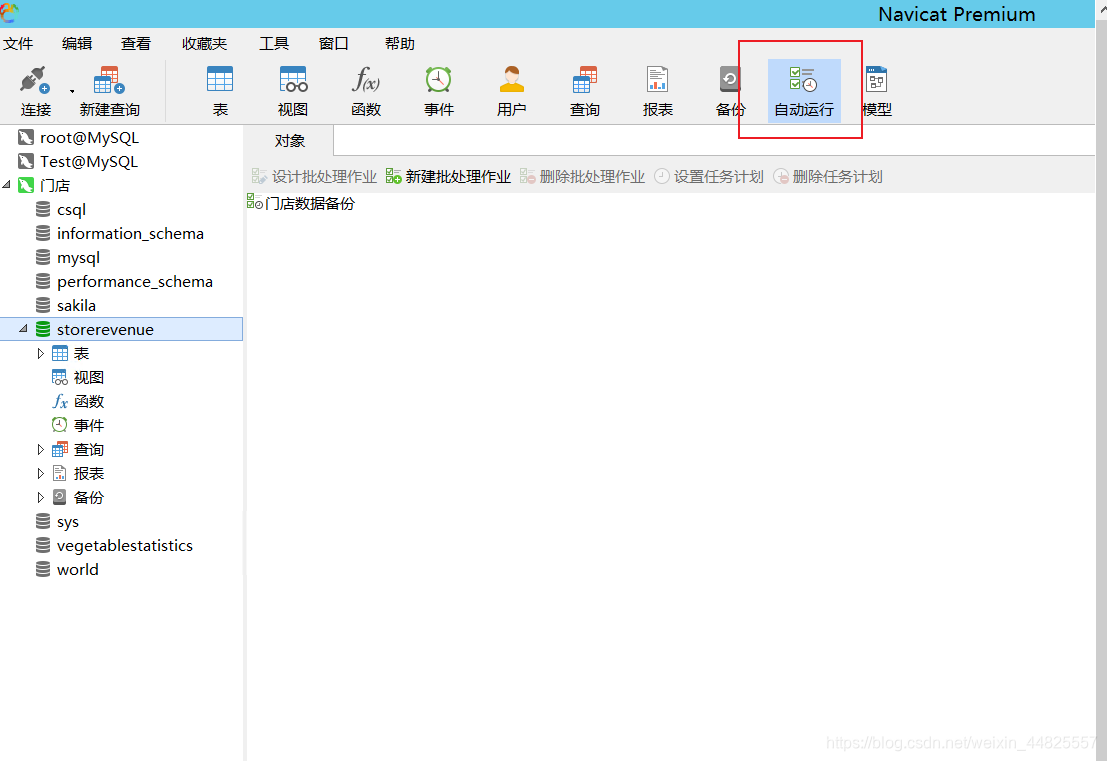Click 新建批处理作业 button

(448, 176)
